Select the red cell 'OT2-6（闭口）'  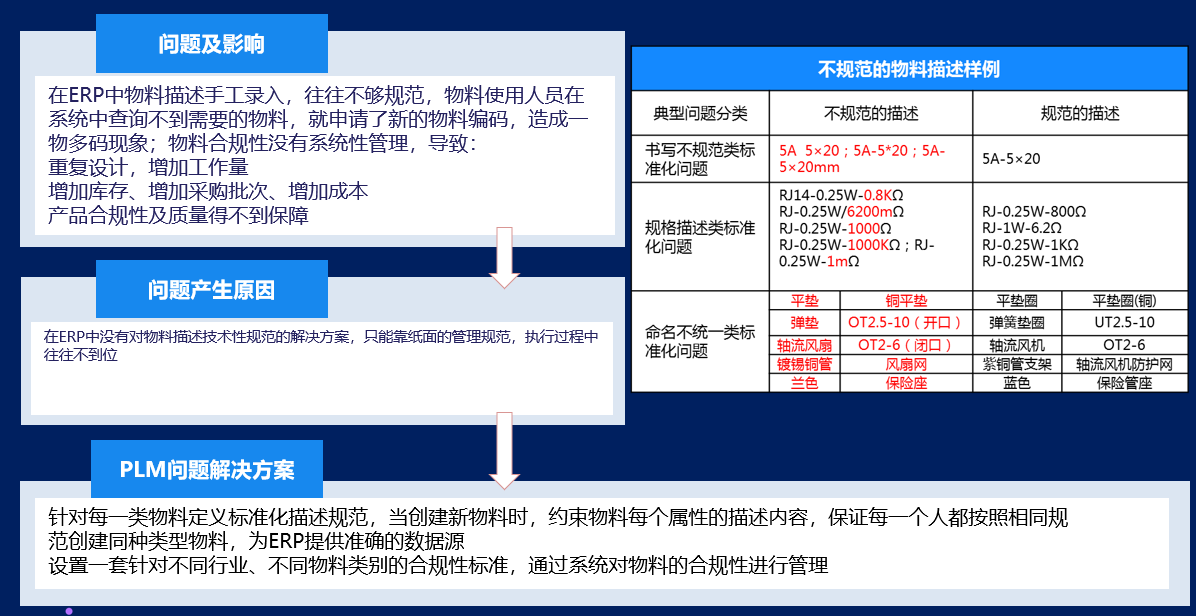click(906, 345)
